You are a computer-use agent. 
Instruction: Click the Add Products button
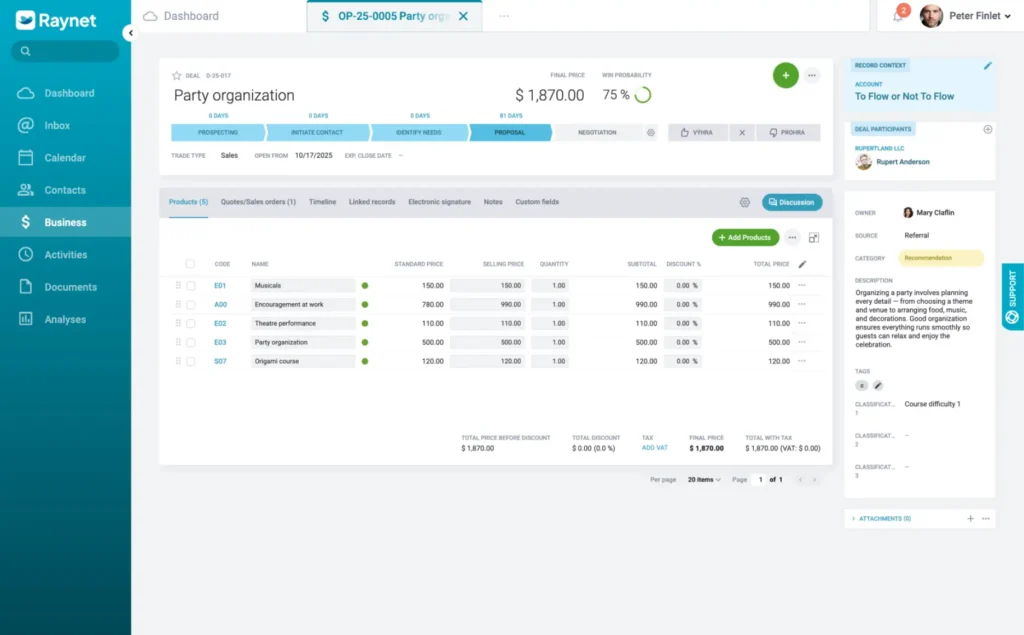coord(745,238)
